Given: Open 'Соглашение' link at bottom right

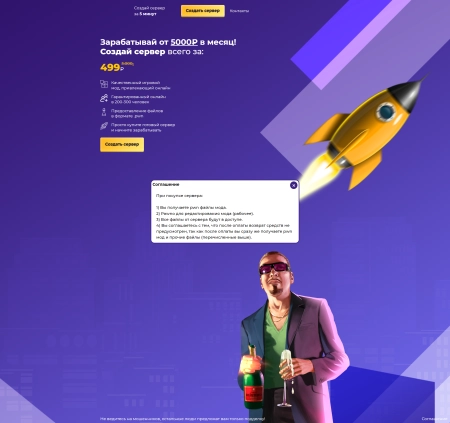Looking at the screenshot, I should coord(434,419).
